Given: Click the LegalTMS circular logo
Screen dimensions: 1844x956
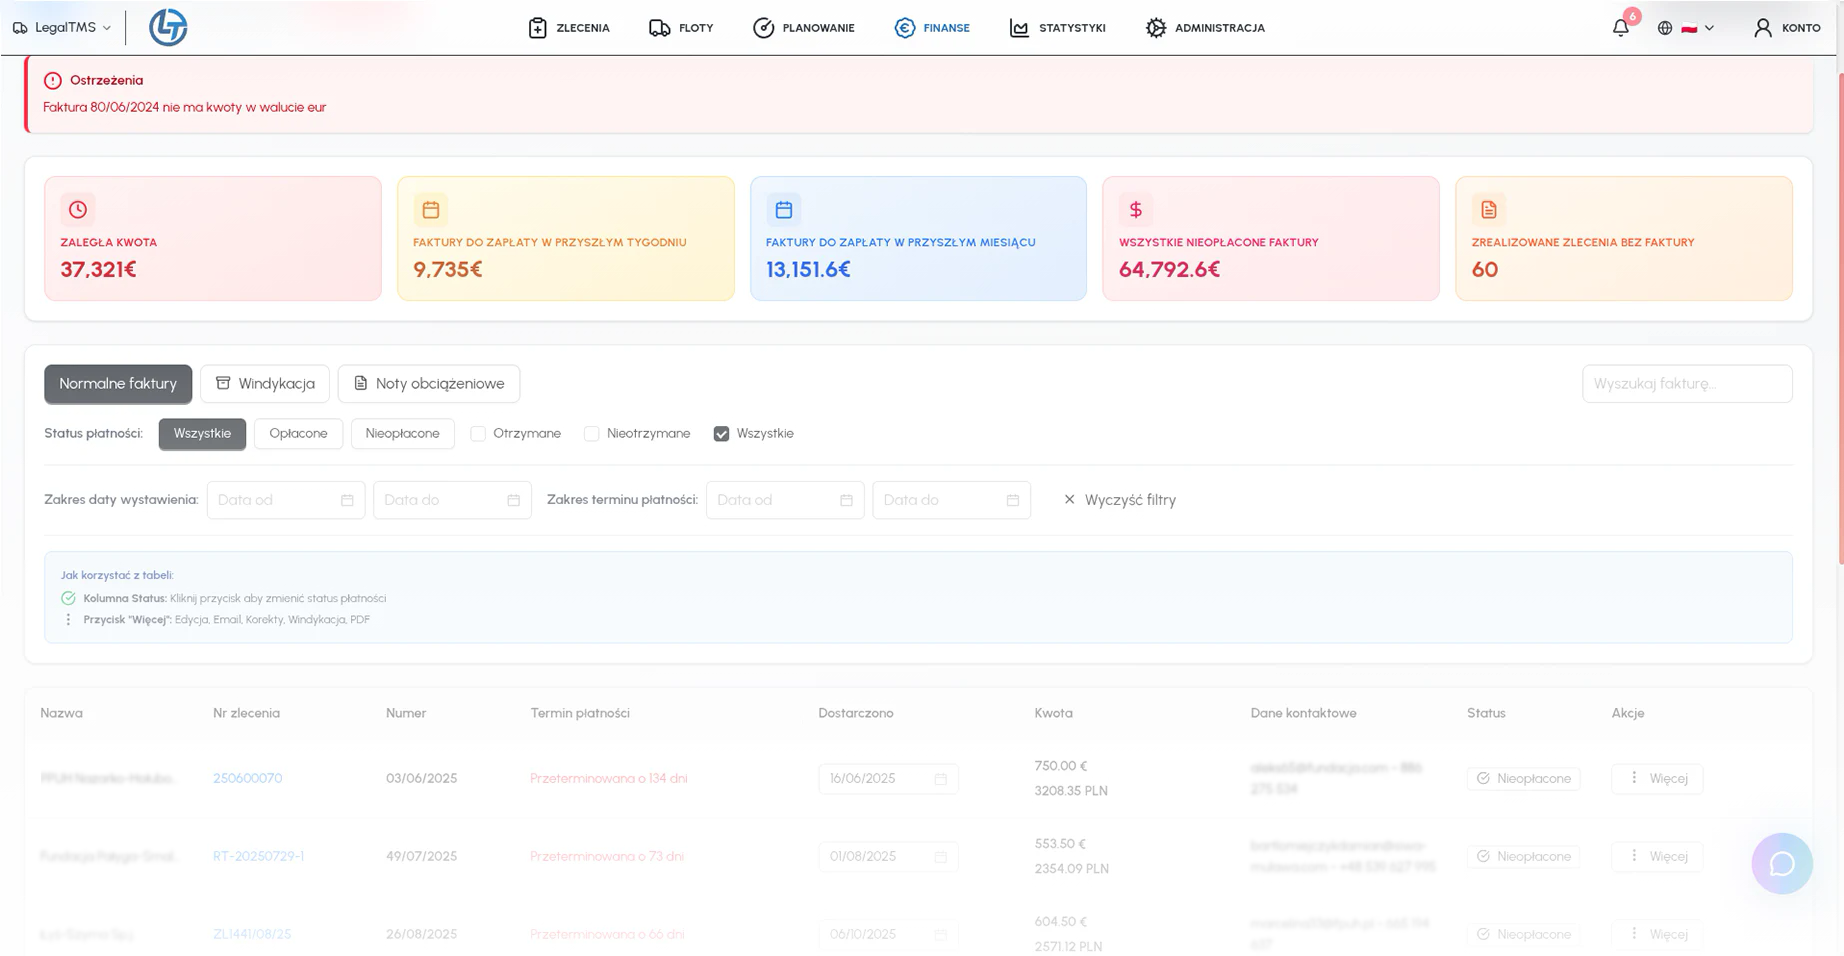Looking at the screenshot, I should [168, 27].
